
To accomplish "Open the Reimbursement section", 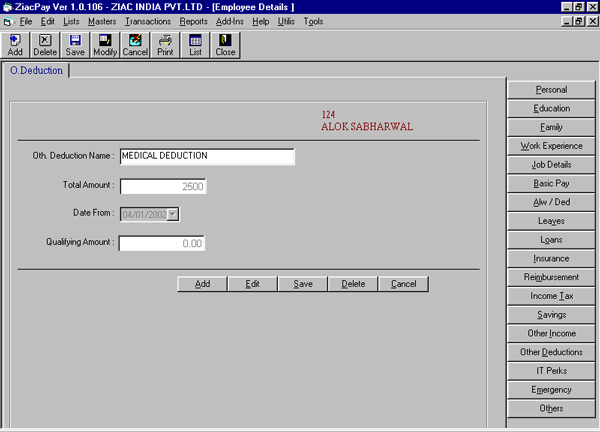I will [x=551, y=277].
